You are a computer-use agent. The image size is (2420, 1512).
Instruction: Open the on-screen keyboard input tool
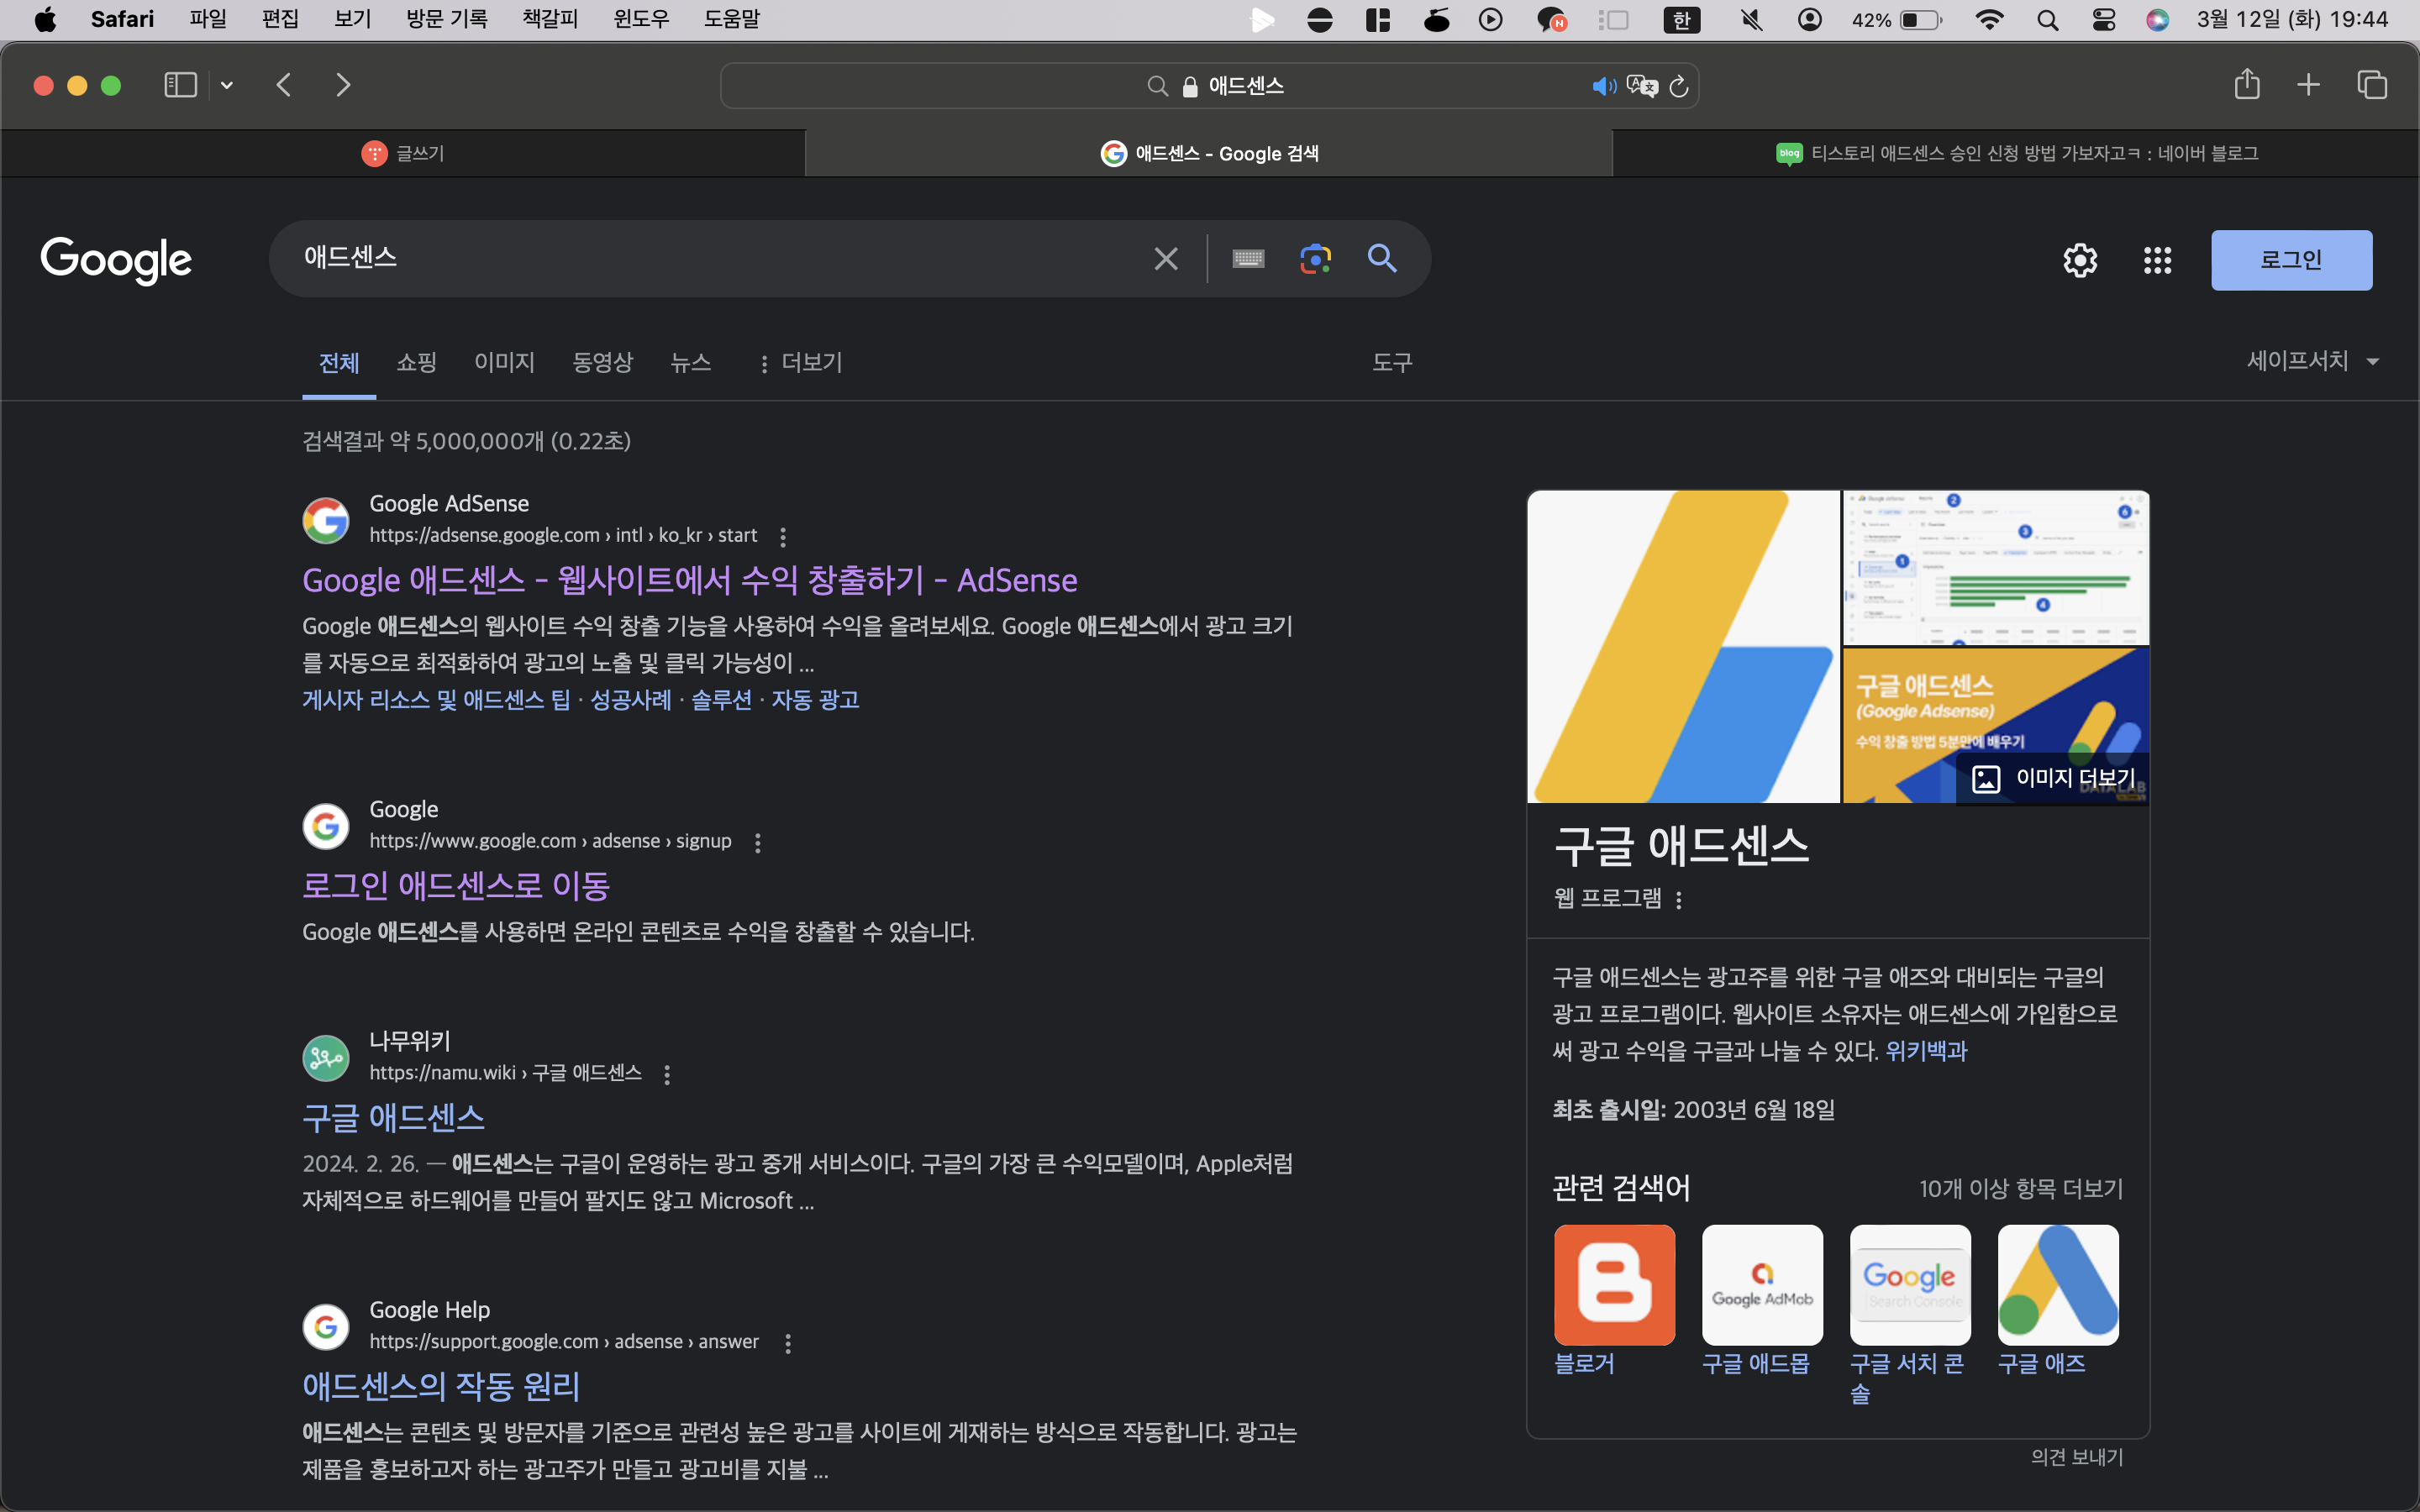click(x=1248, y=259)
